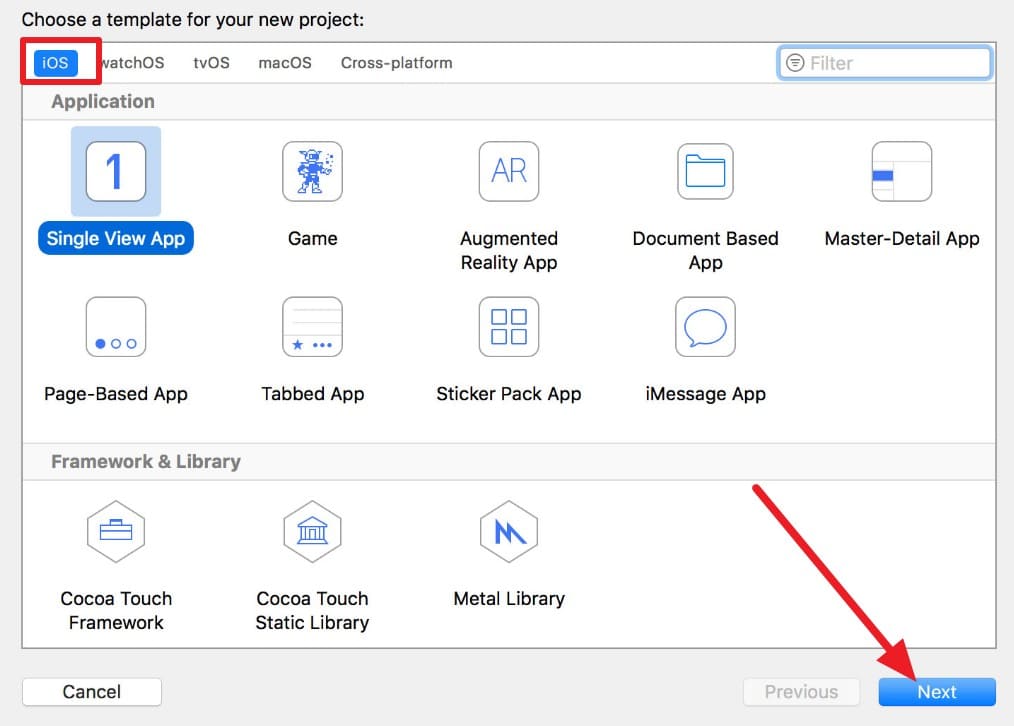This screenshot has height=726, width=1014.
Task: Click the filter icon in the search field
Action: coord(795,63)
